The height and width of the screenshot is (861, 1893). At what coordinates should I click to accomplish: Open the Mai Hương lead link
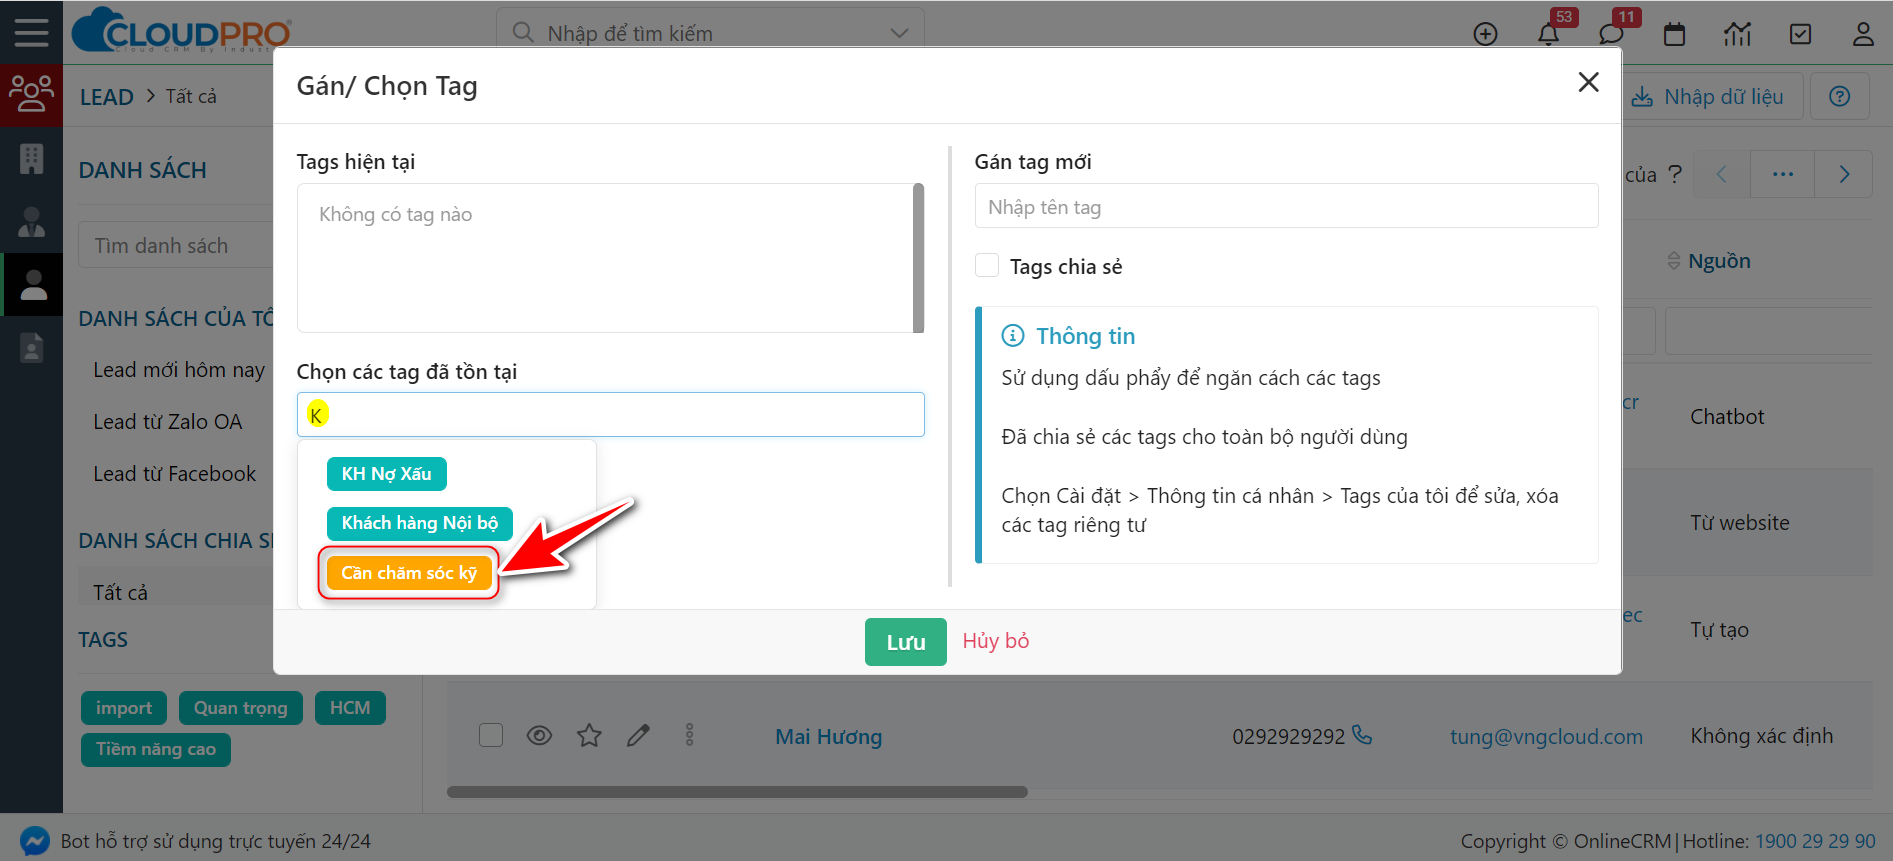click(829, 737)
